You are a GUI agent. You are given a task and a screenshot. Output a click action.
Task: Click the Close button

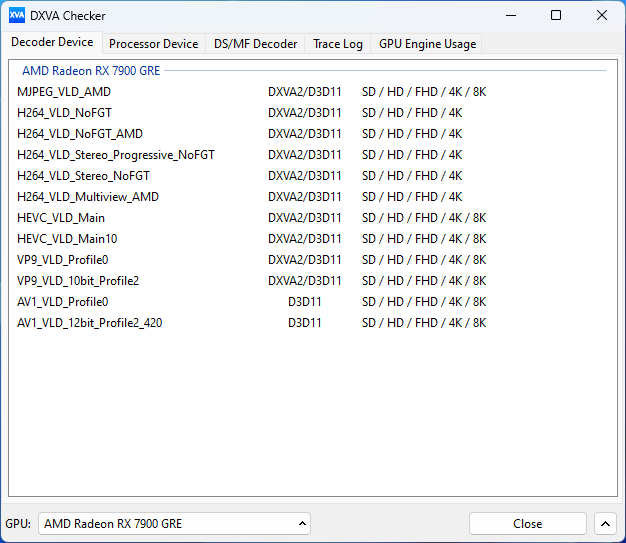527,523
